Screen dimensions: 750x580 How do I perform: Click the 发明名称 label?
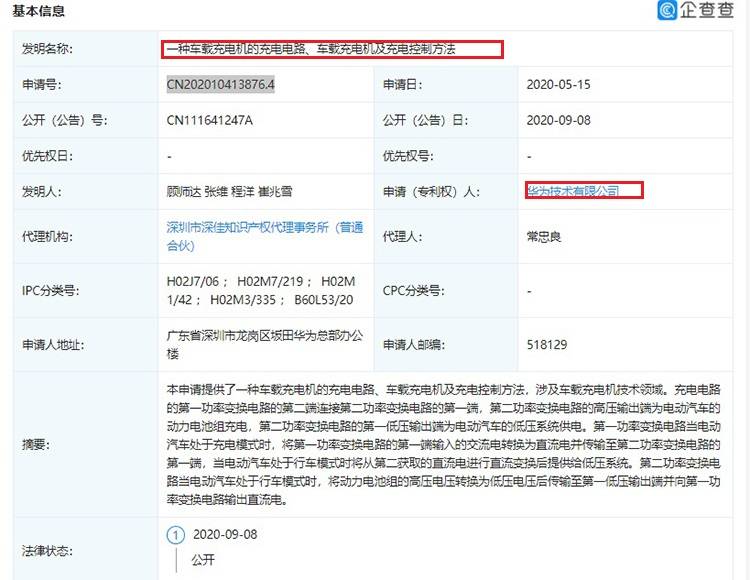click(x=47, y=49)
